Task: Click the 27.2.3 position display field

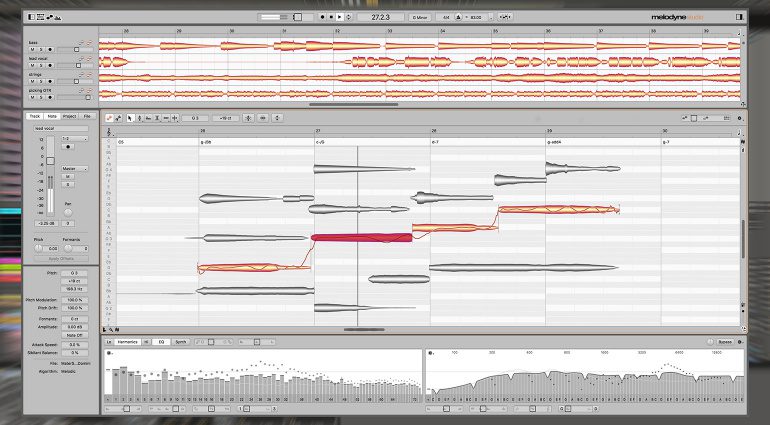Action: [x=380, y=17]
